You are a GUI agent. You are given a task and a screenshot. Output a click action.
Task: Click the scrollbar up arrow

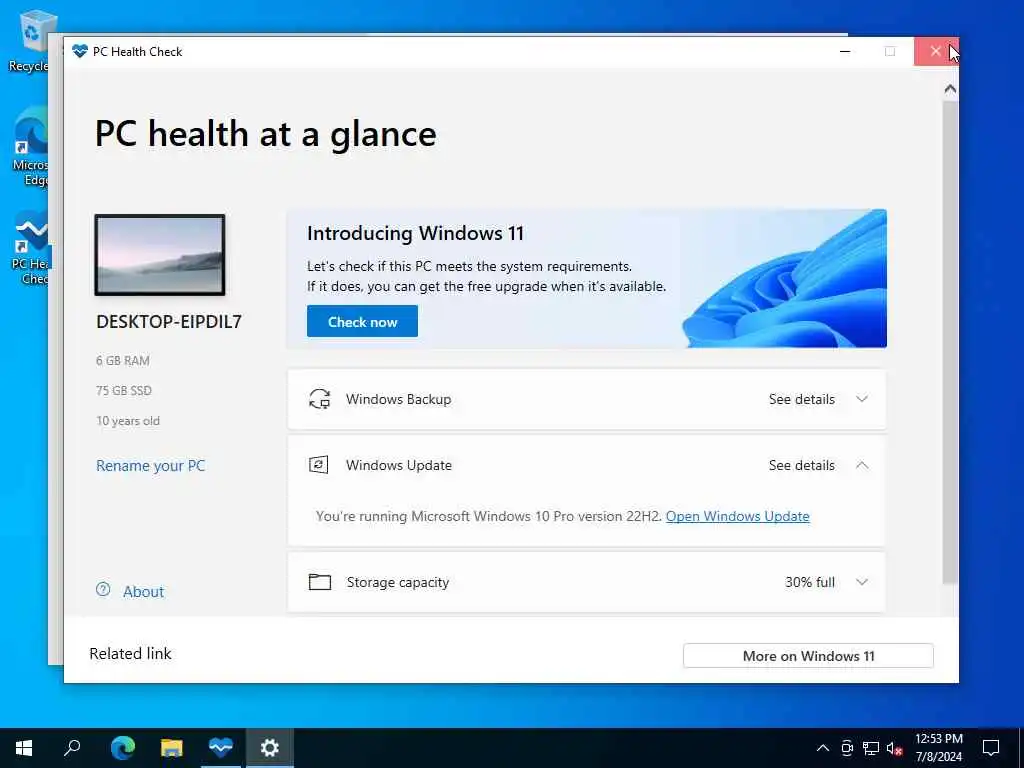pos(950,89)
